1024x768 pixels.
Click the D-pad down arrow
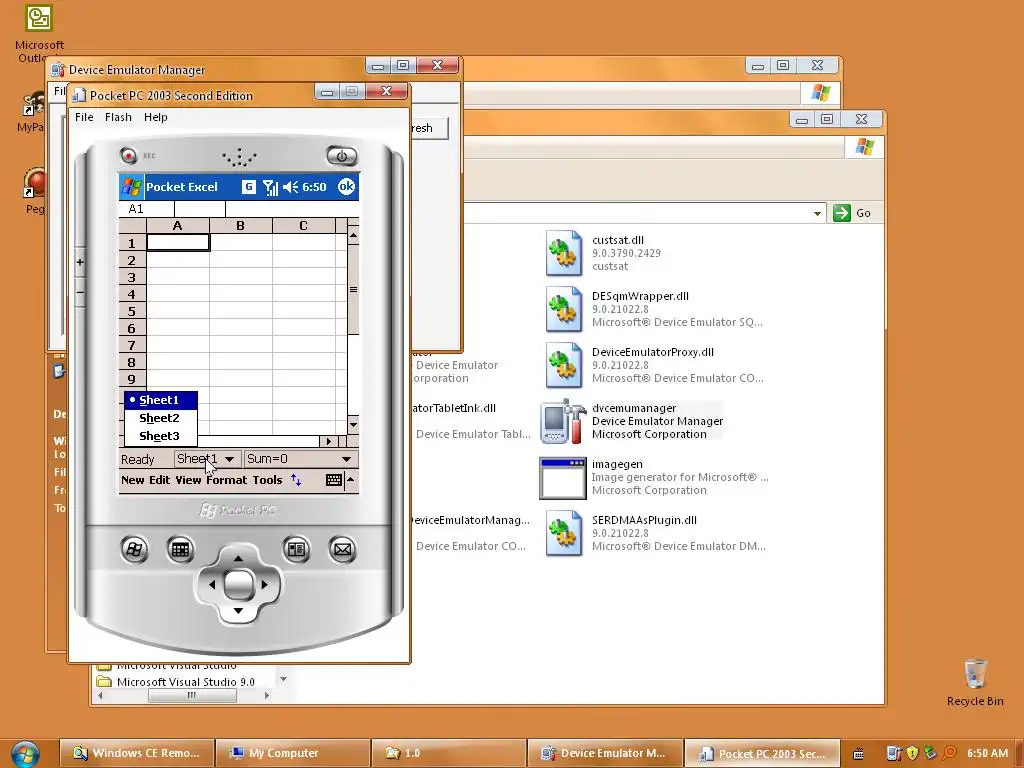click(x=238, y=611)
